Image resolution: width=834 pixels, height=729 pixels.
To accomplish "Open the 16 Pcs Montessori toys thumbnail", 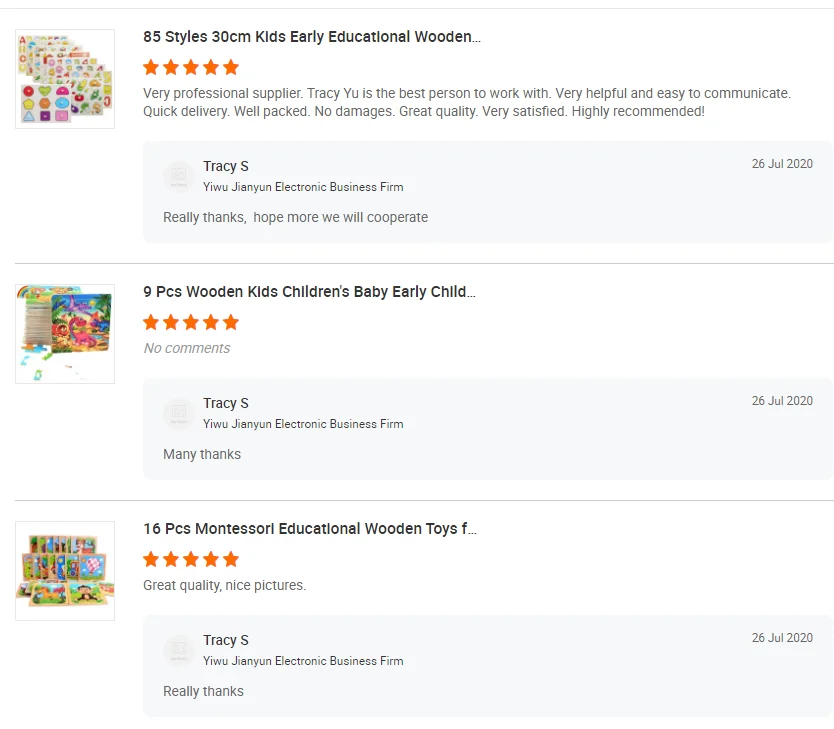I will pos(65,570).
